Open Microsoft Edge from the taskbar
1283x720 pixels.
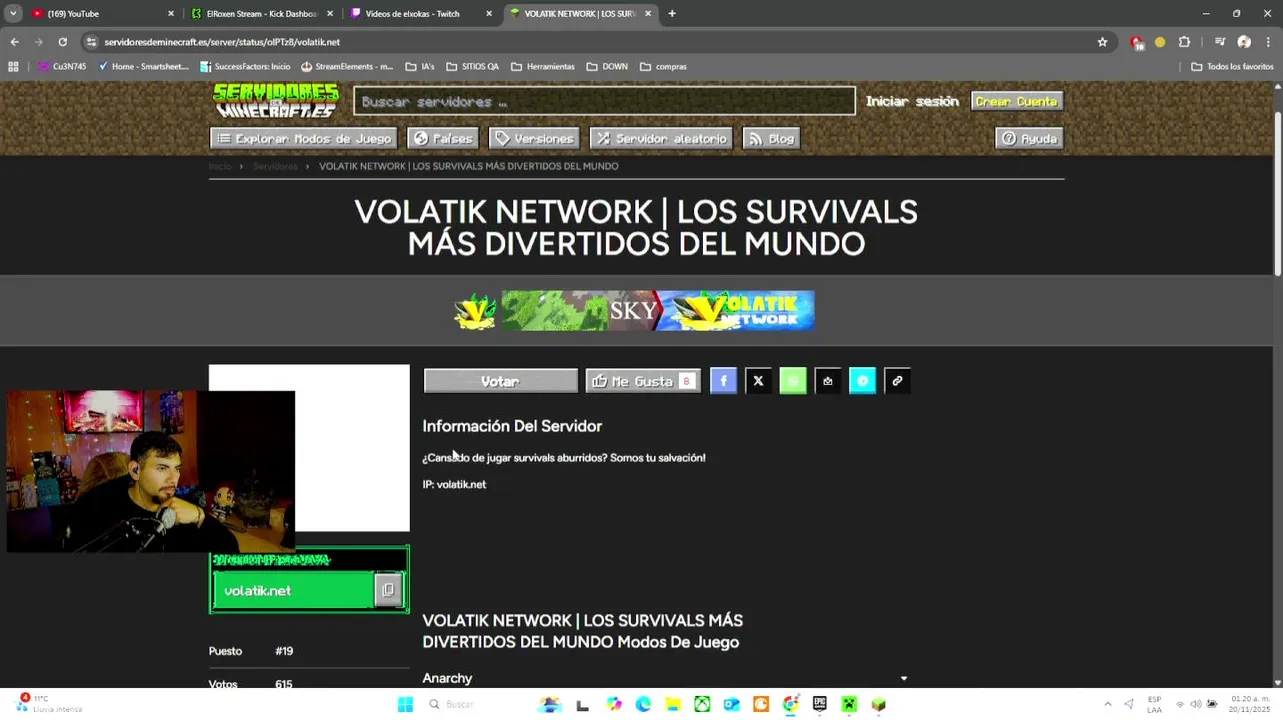(643, 704)
